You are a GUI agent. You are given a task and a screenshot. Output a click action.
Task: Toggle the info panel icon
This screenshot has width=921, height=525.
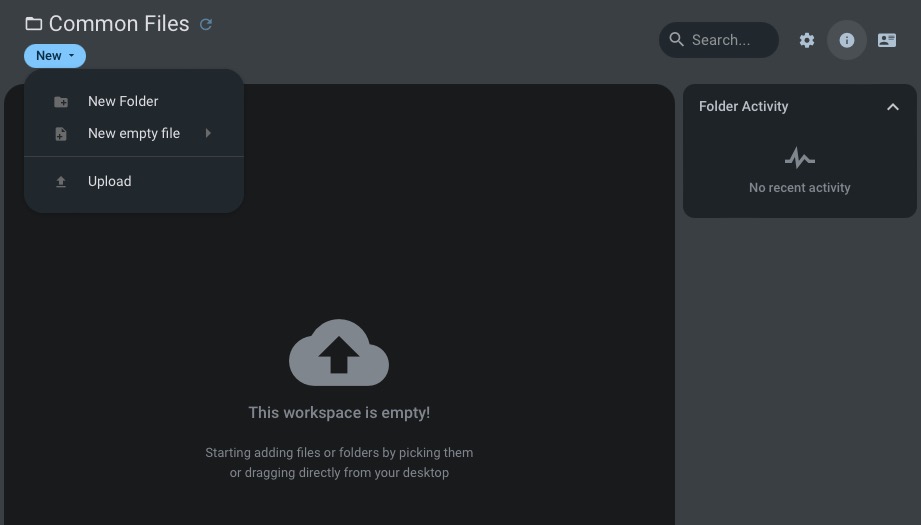[x=846, y=40]
